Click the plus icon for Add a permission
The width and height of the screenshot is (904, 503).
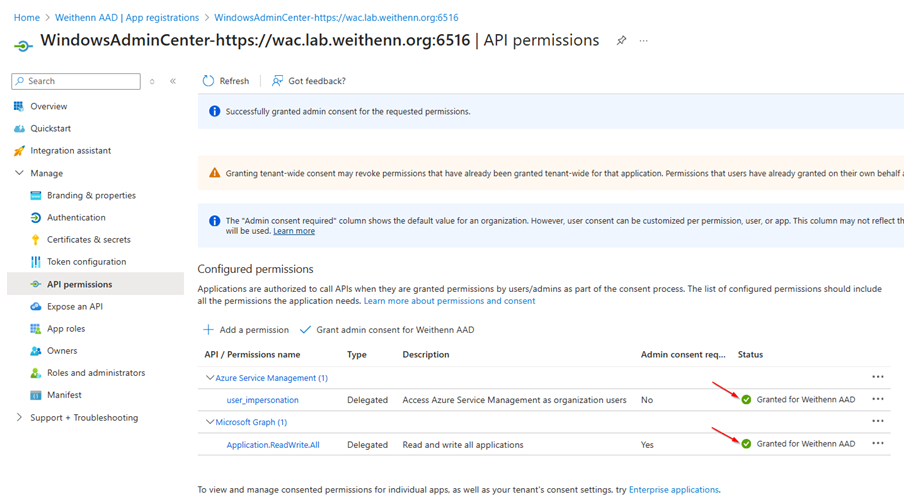208,330
